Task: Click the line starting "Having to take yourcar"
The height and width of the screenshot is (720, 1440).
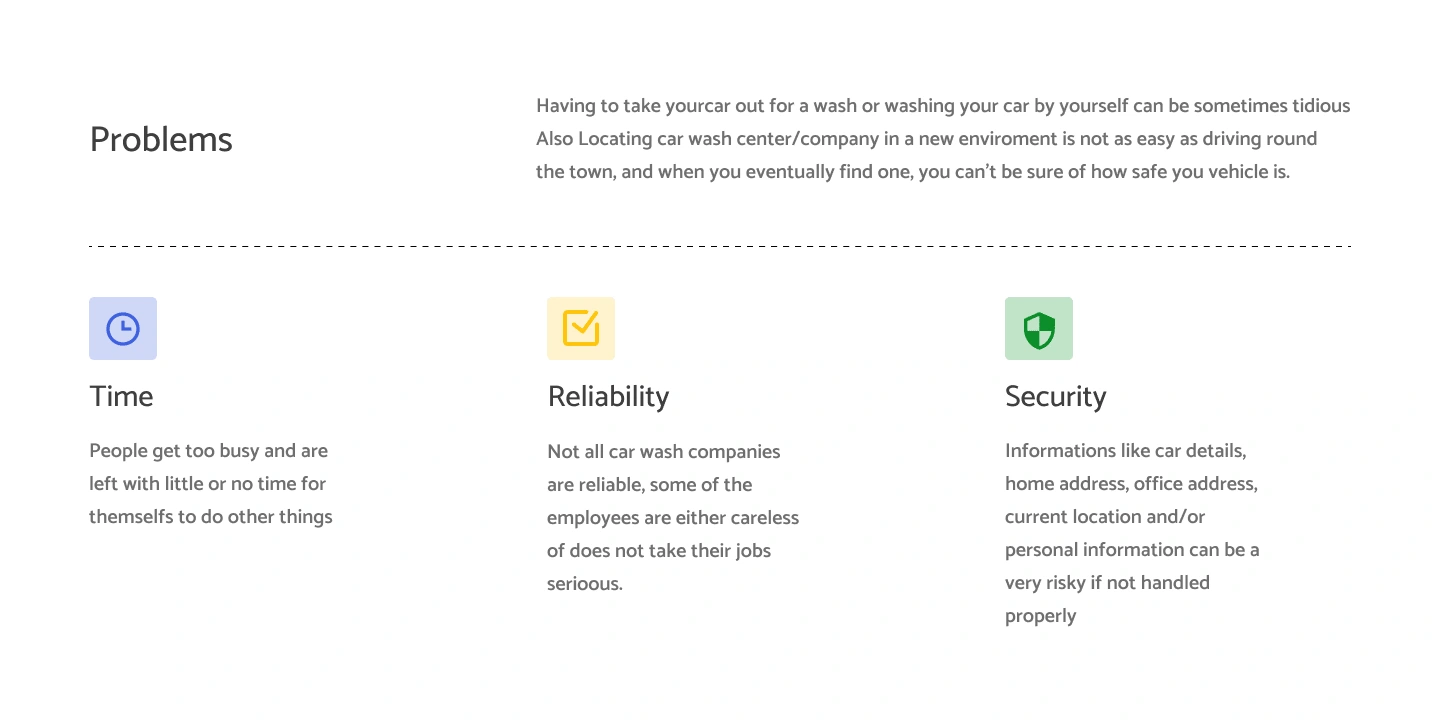Action: coord(943,106)
